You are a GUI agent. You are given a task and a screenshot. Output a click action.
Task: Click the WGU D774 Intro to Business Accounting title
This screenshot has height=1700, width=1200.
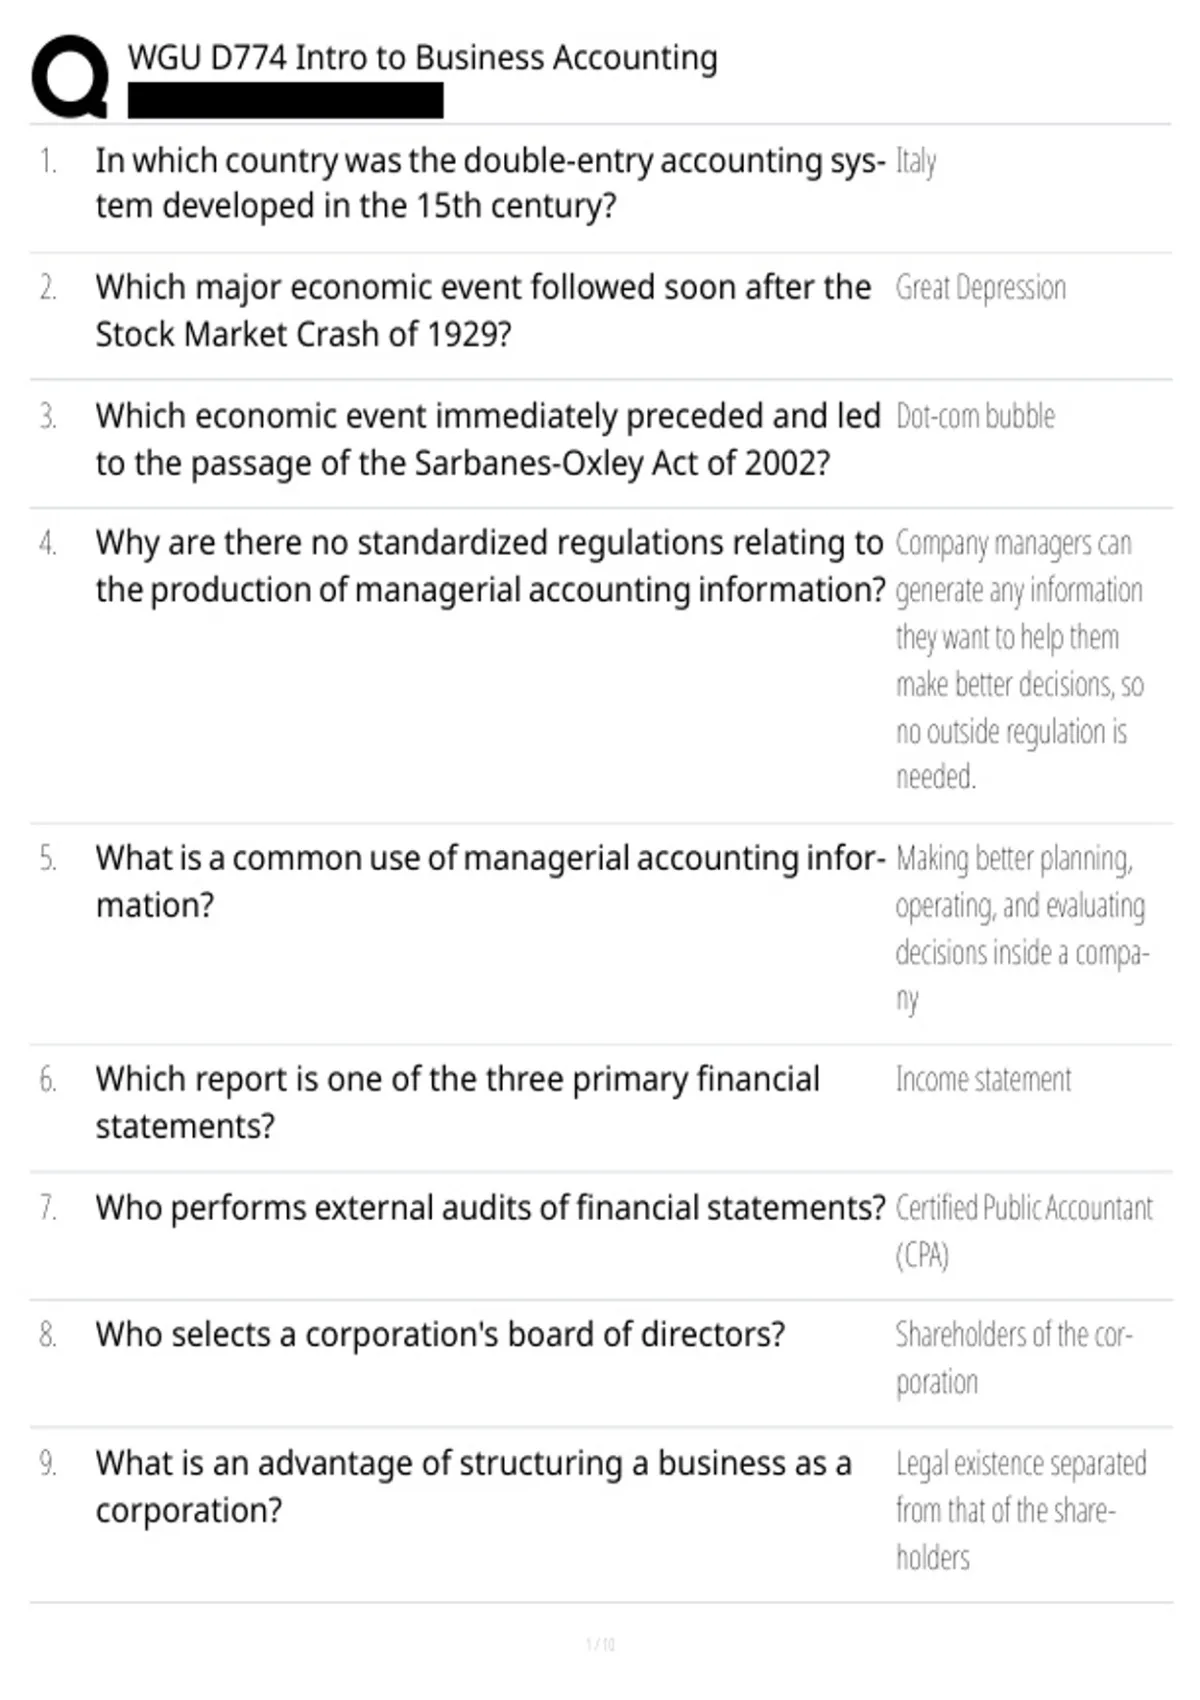click(422, 58)
